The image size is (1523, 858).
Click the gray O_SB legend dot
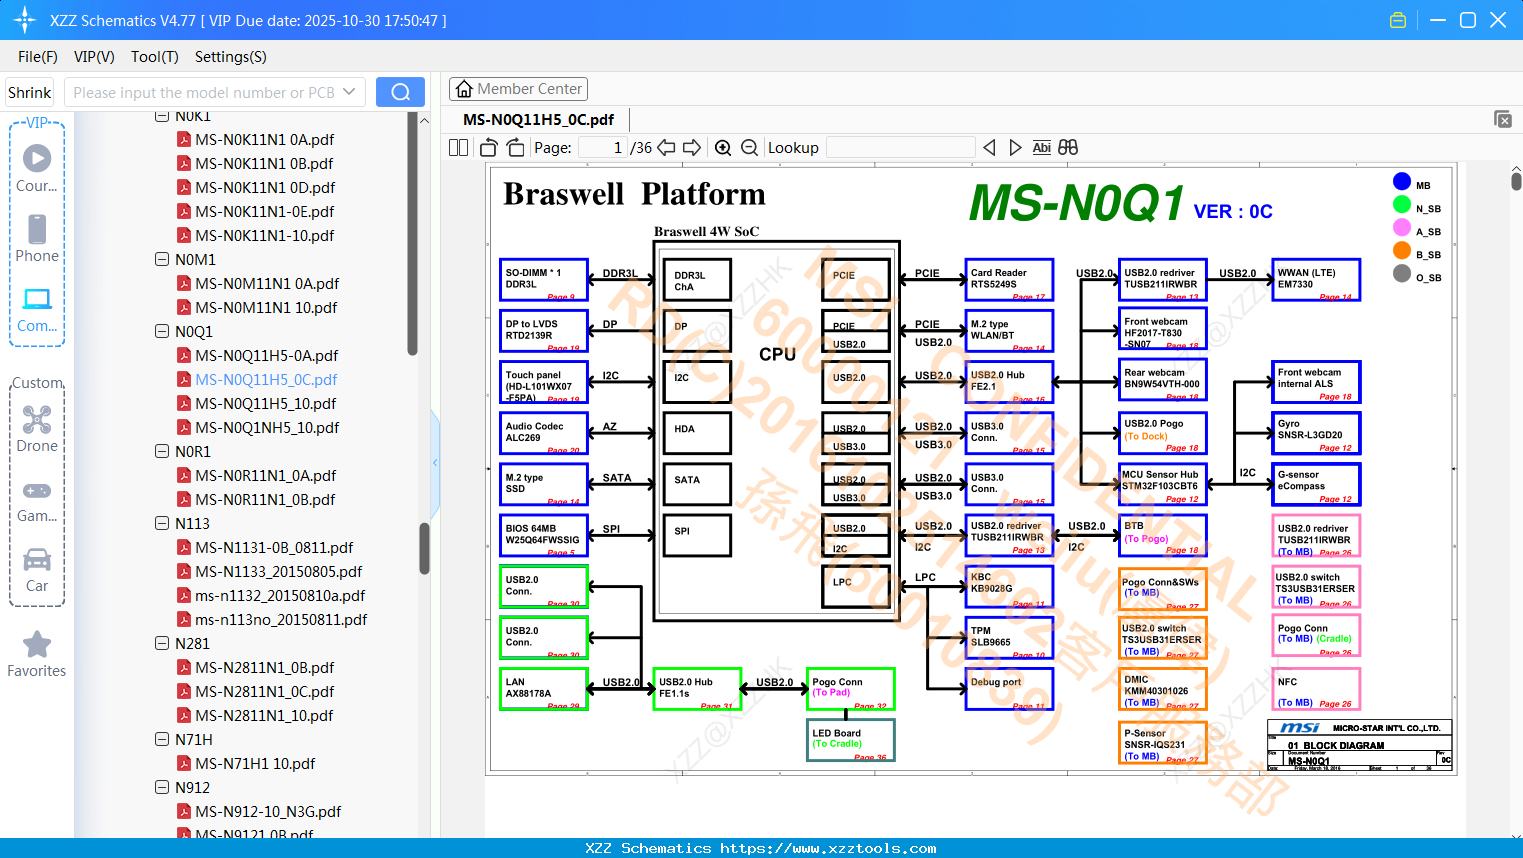tap(1402, 274)
